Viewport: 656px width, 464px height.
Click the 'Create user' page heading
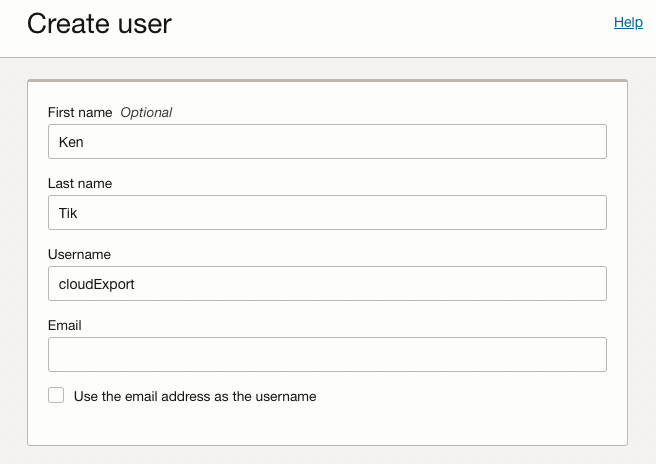coord(99,24)
